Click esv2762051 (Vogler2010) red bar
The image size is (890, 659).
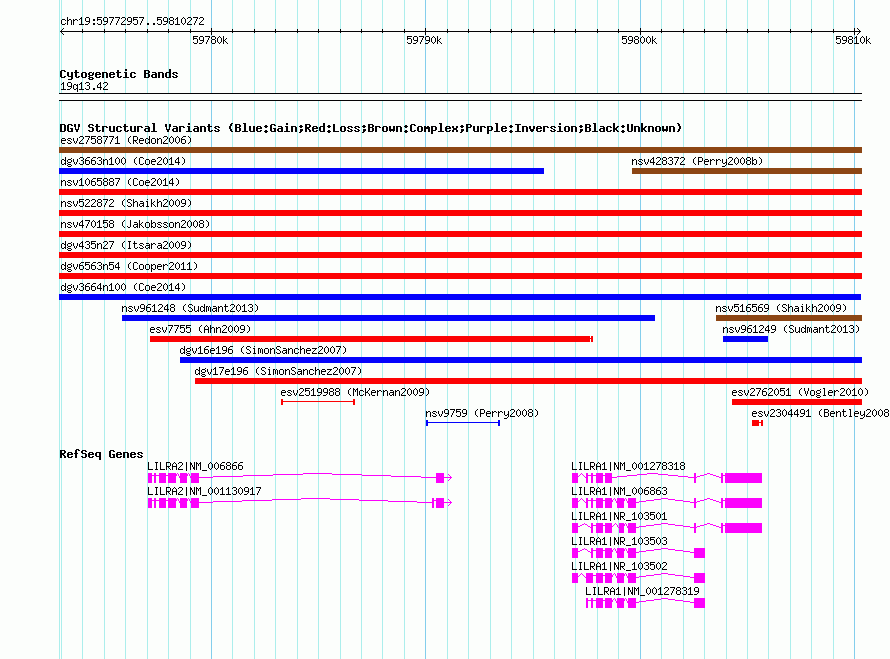coord(797,402)
